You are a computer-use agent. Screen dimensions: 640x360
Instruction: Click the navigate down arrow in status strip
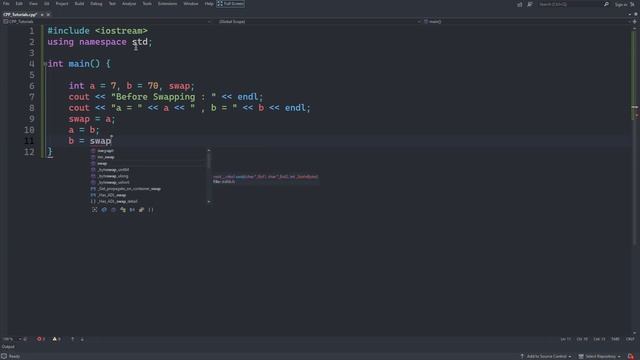pyautogui.click(x=82, y=339)
